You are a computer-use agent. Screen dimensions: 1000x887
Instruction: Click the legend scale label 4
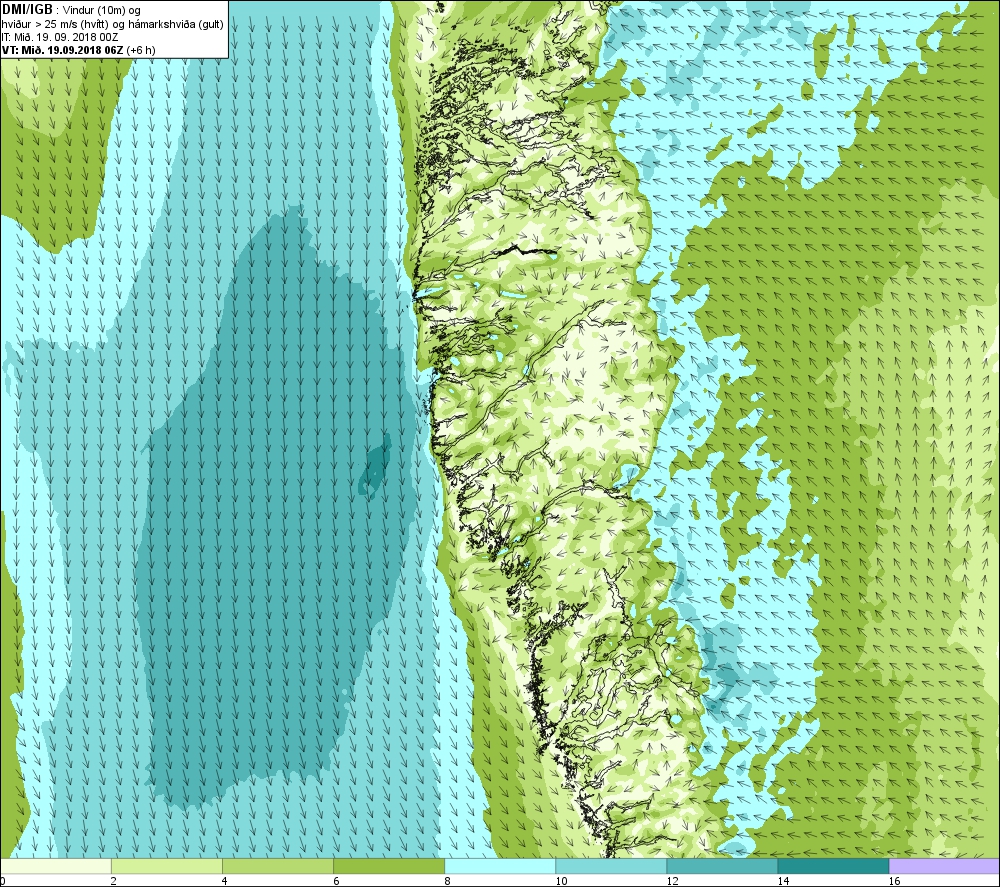coord(224,881)
